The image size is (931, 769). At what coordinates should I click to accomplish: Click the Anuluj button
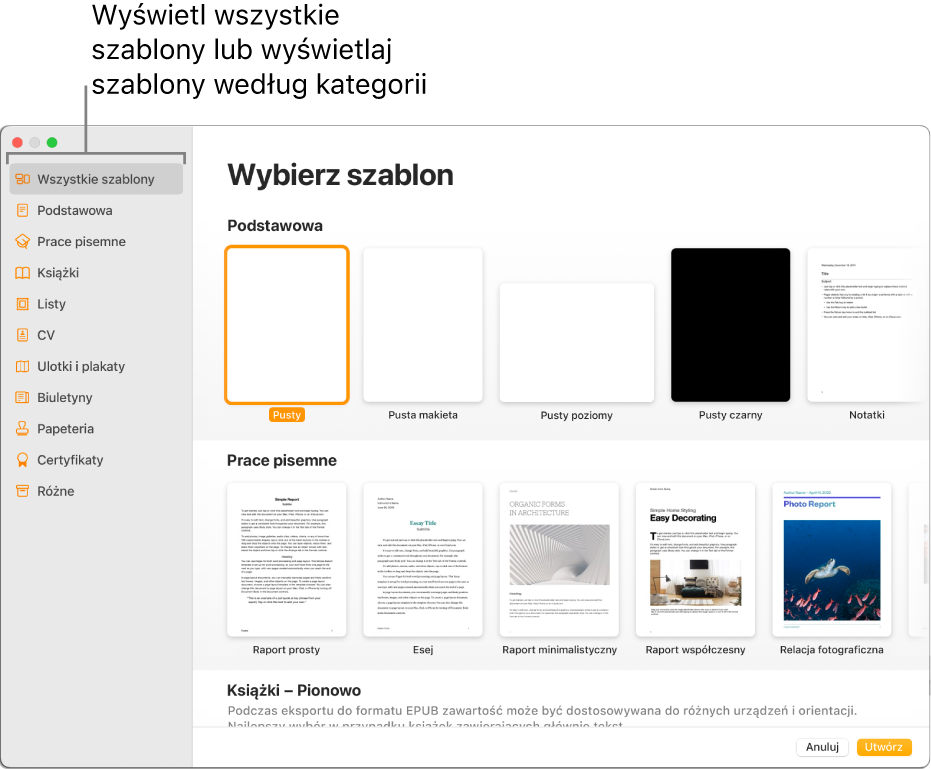coord(822,747)
